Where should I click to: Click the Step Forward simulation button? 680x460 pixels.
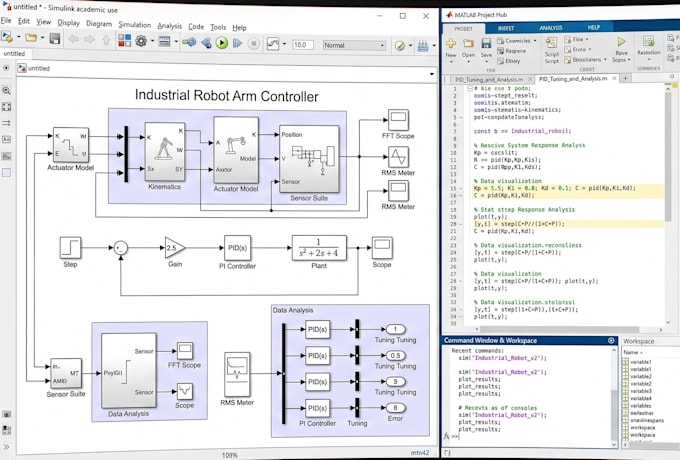[237, 43]
